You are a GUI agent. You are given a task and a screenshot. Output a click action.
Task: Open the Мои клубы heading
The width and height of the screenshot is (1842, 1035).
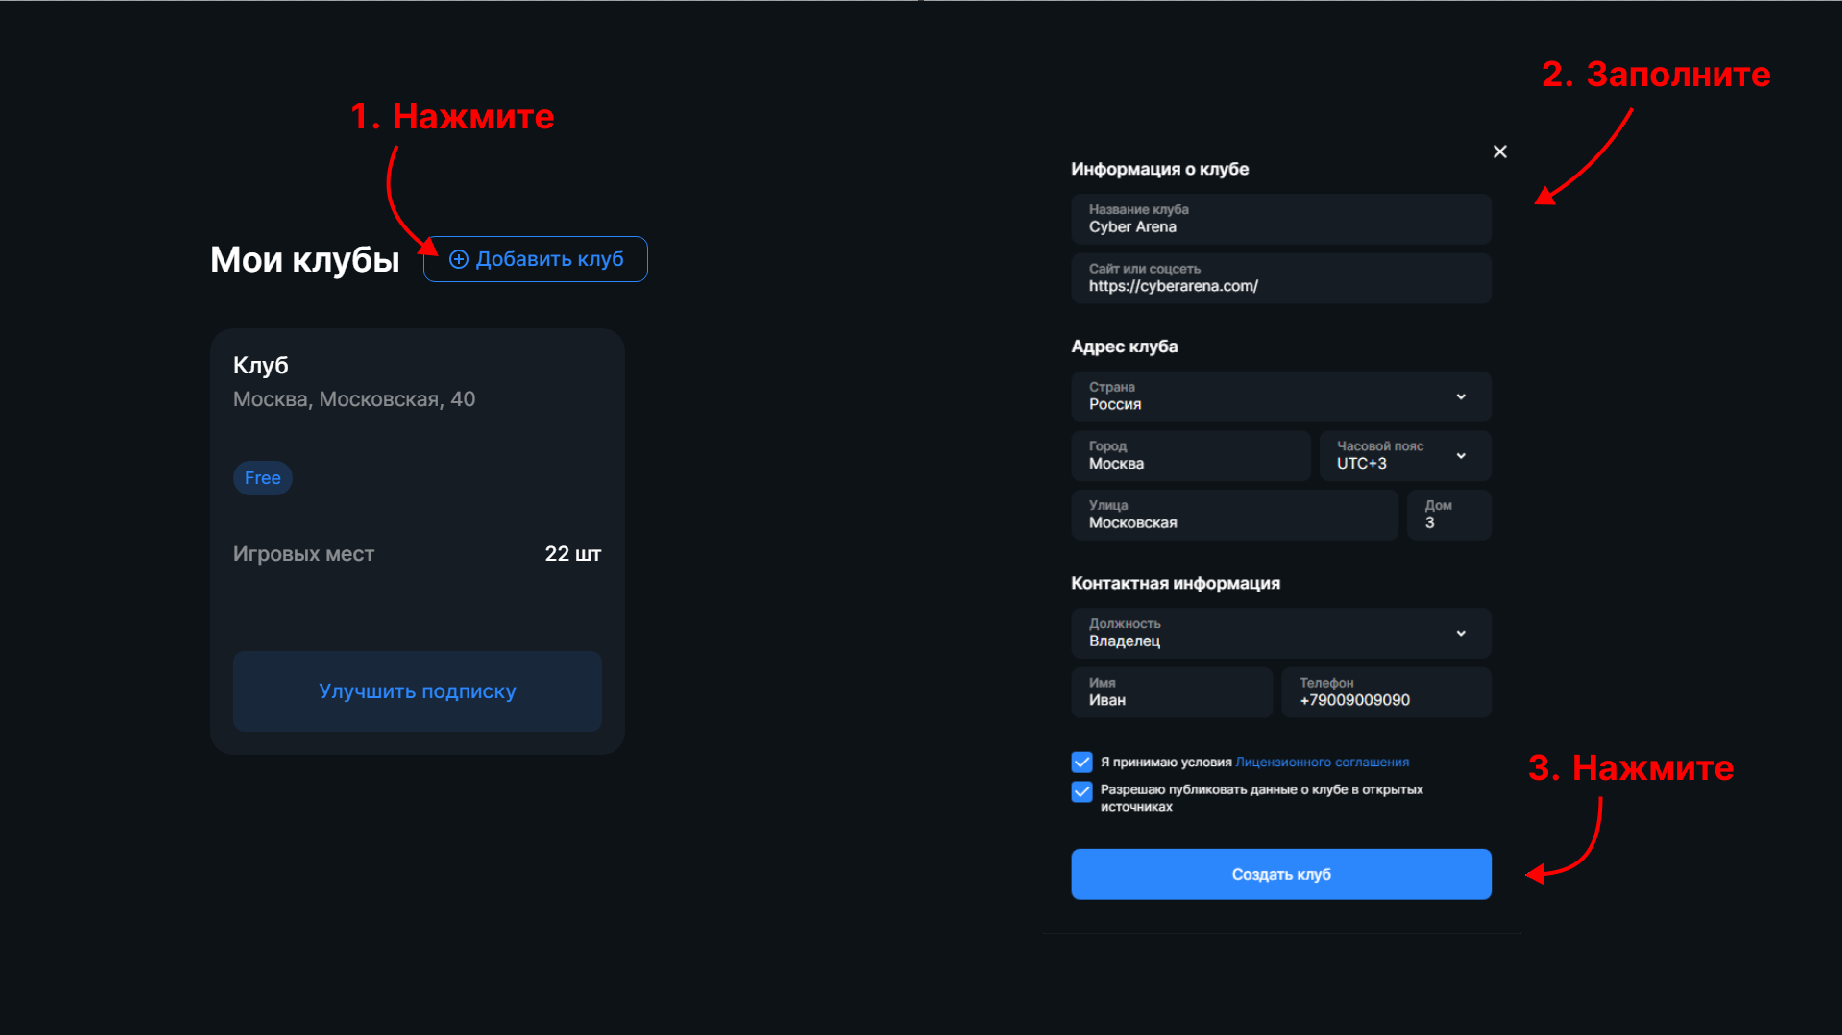303,259
